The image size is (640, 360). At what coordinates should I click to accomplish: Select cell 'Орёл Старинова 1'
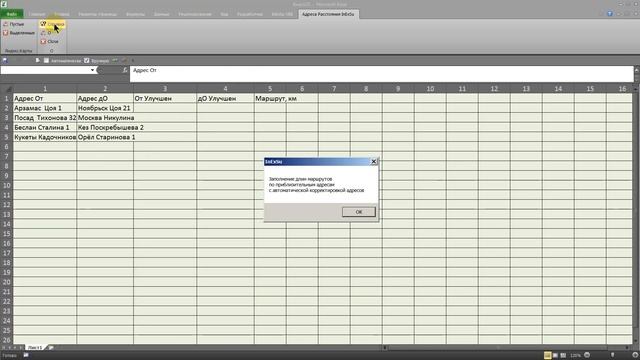pos(106,137)
